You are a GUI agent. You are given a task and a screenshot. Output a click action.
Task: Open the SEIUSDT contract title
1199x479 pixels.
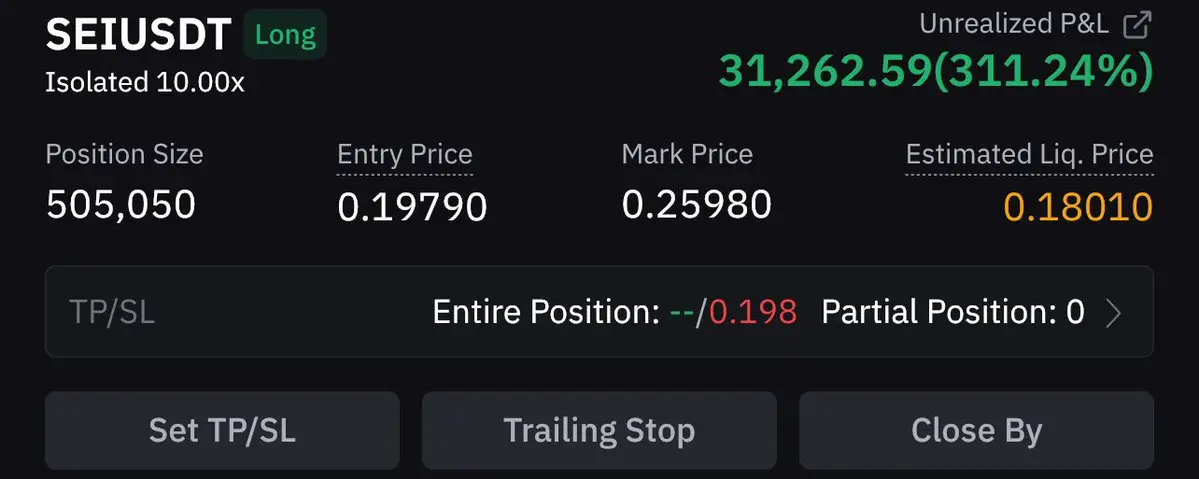coord(138,34)
